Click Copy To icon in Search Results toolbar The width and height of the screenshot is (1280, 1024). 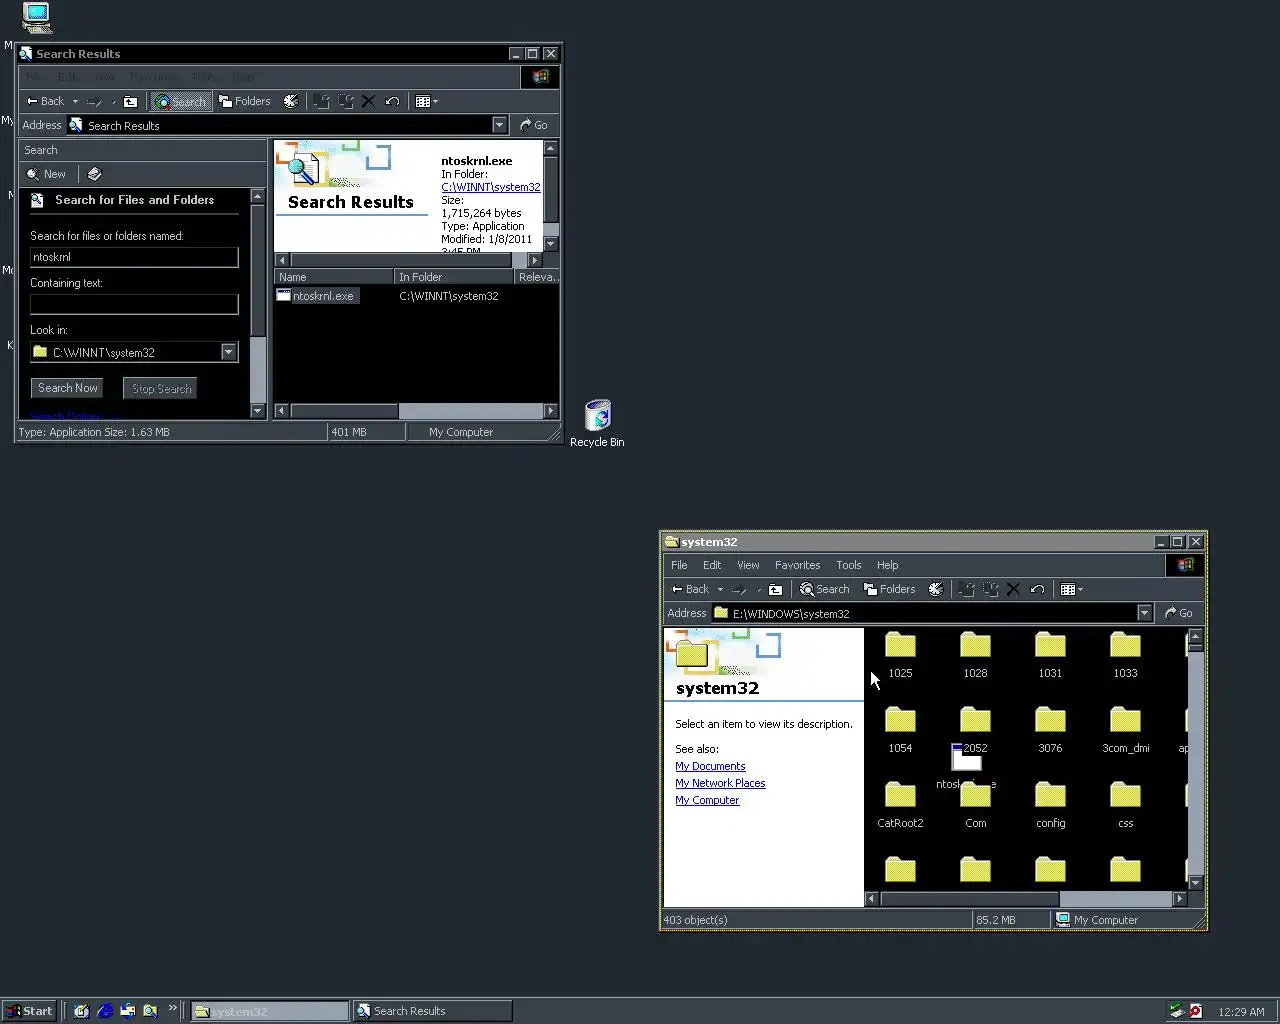pyautogui.click(x=345, y=101)
